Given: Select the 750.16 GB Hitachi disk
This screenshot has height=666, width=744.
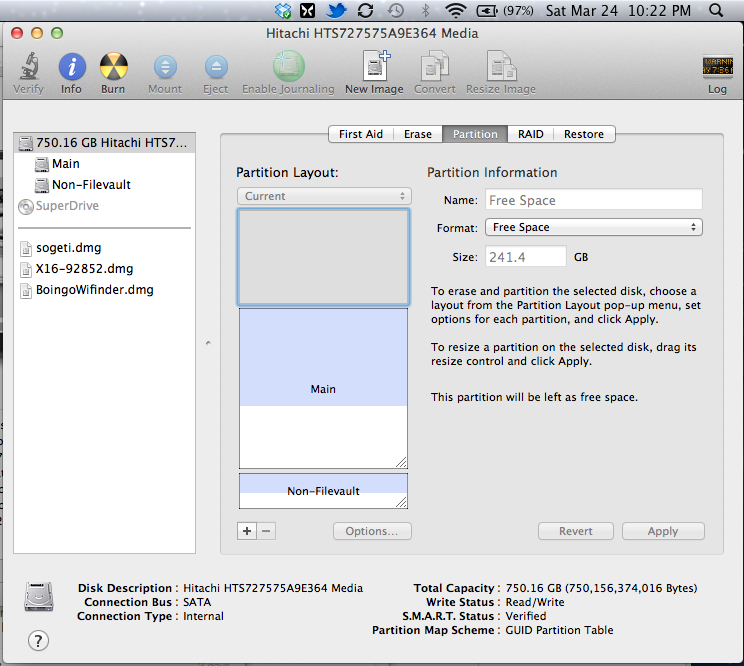Looking at the screenshot, I should [104, 143].
